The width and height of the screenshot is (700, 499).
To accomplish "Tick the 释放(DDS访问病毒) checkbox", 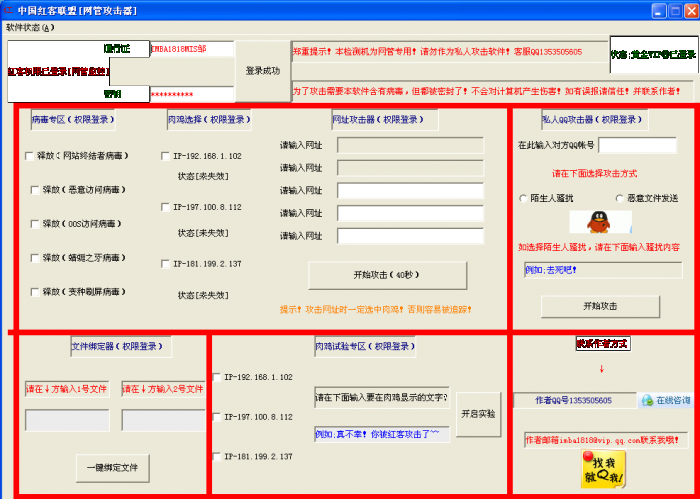I will 35,224.
